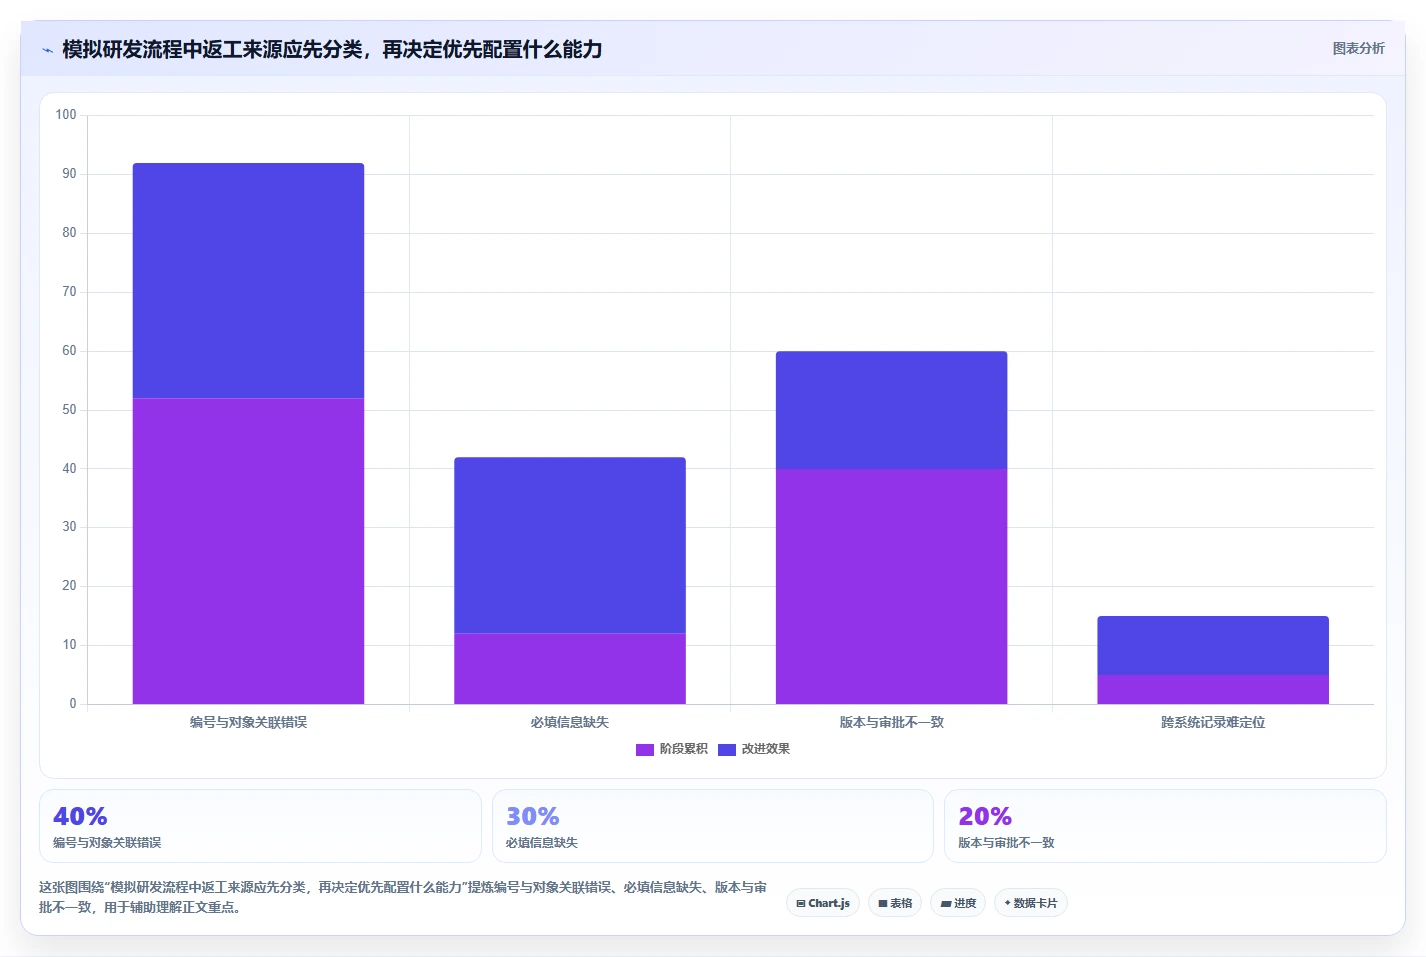Click the x-axis label 编号与对象关联错误
This screenshot has height=957, width=1426.
click(248, 722)
